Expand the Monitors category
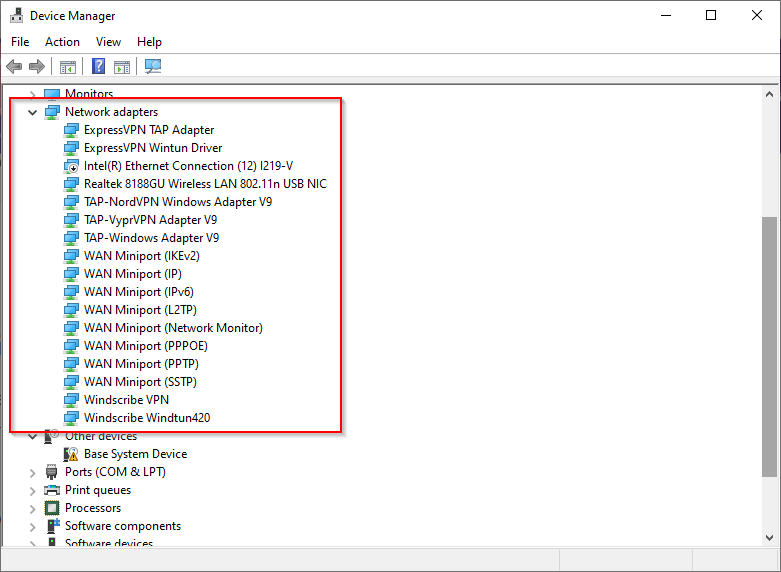The image size is (781, 572). point(32,94)
